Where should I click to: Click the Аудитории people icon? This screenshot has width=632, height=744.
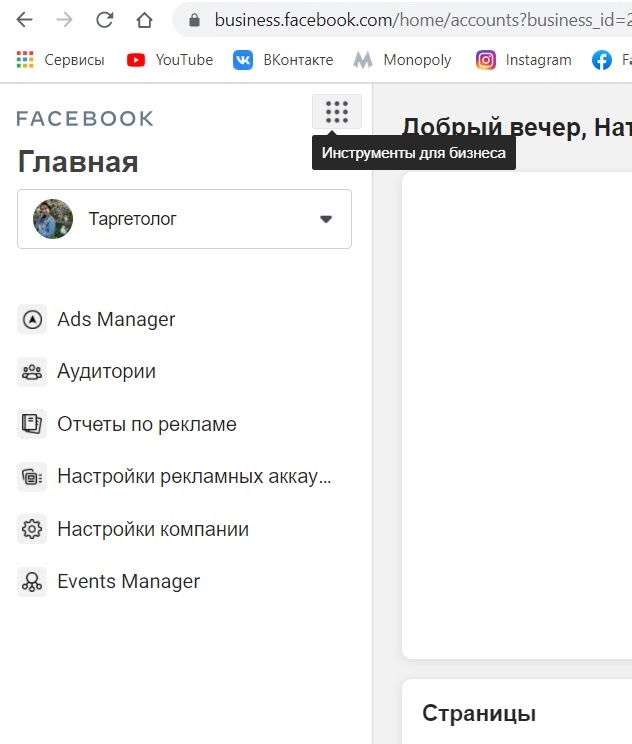point(32,372)
